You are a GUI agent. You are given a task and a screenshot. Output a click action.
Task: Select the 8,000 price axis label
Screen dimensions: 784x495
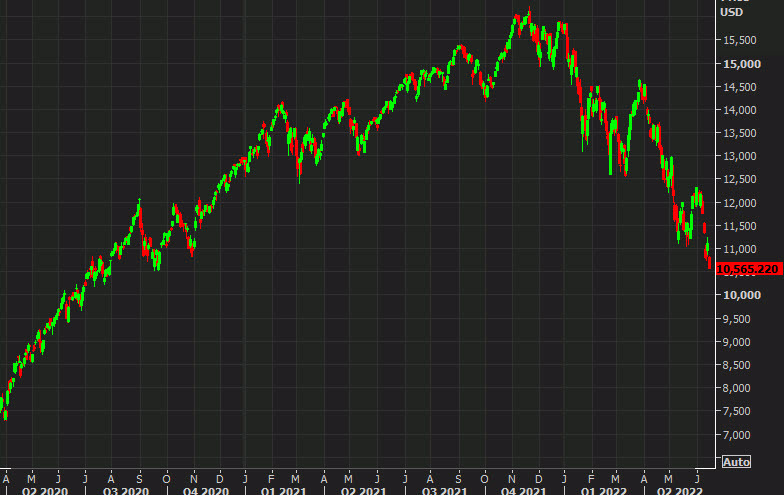[737, 388]
